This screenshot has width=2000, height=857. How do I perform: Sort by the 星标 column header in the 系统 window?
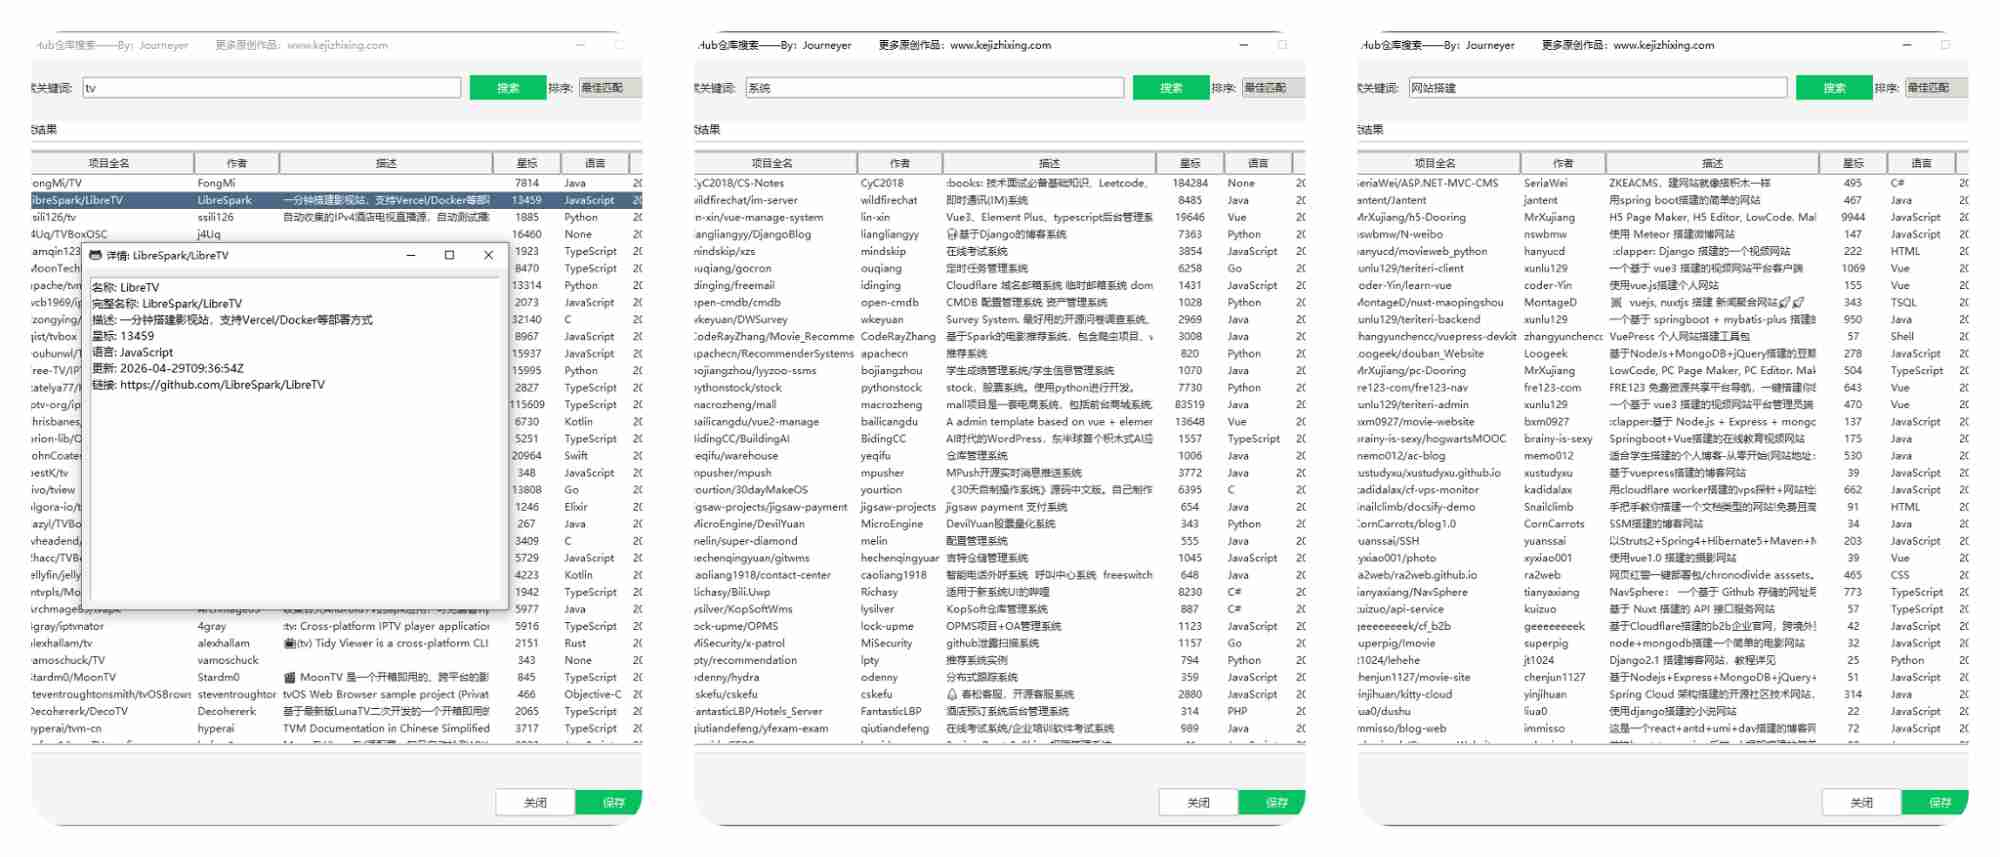point(1189,163)
